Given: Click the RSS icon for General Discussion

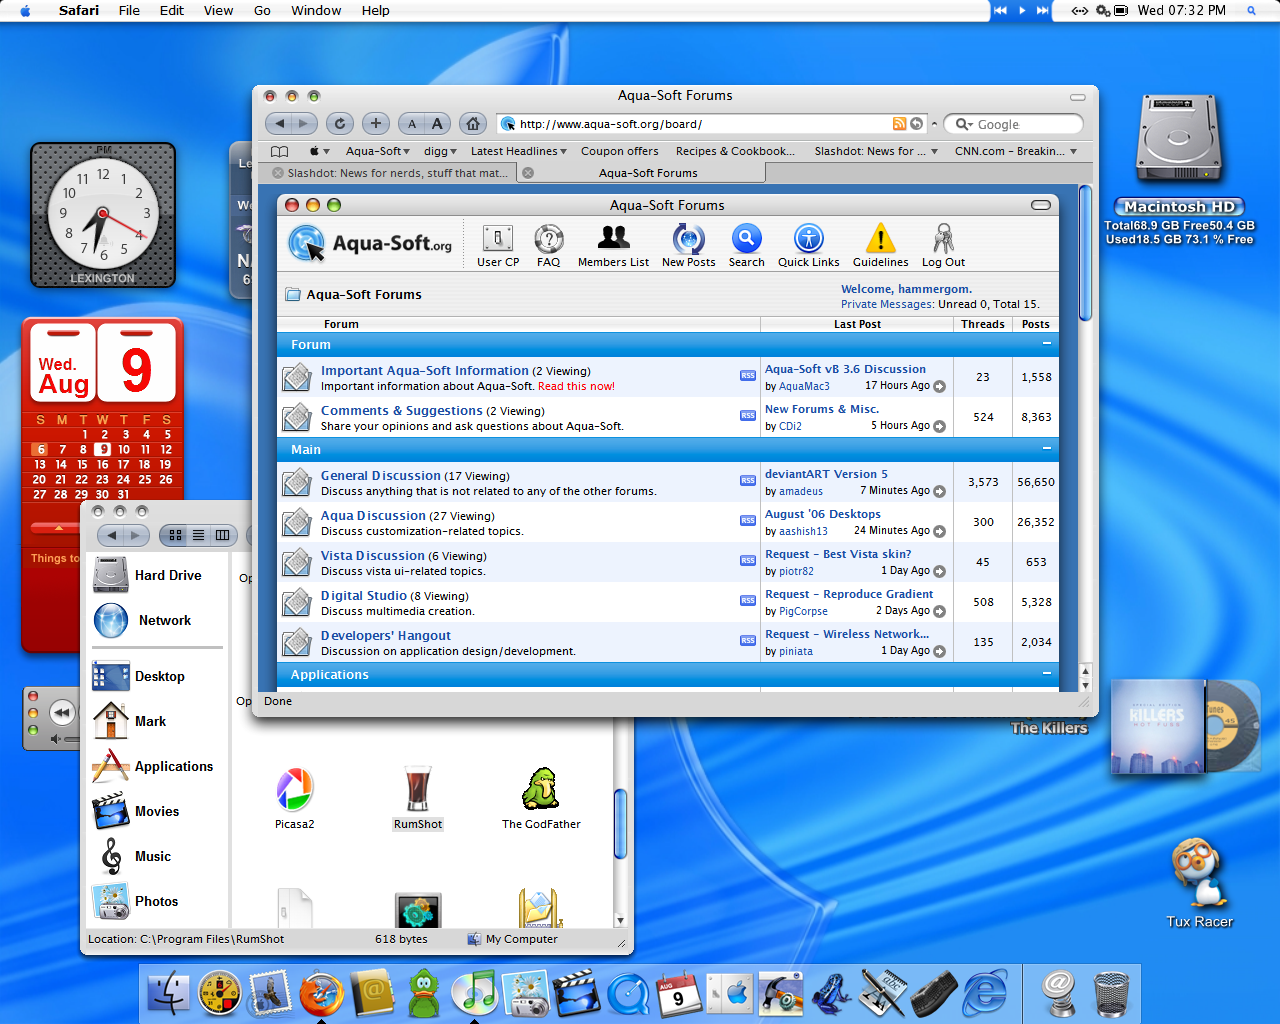Looking at the screenshot, I should point(748,480).
